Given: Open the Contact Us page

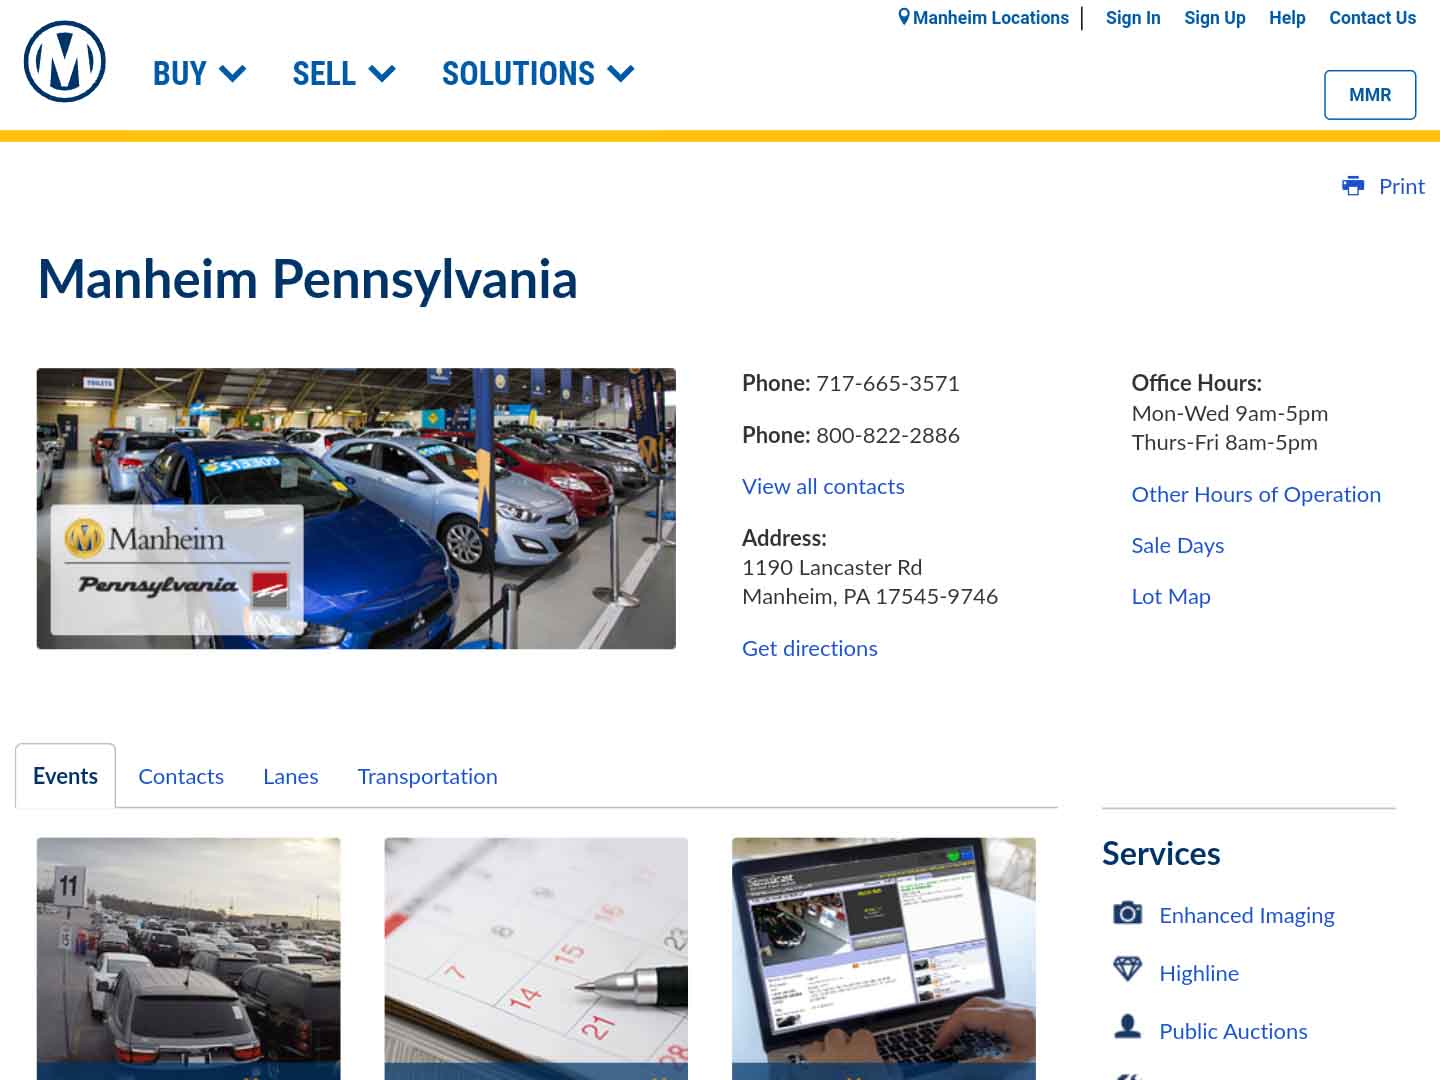Looking at the screenshot, I should point(1372,18).
